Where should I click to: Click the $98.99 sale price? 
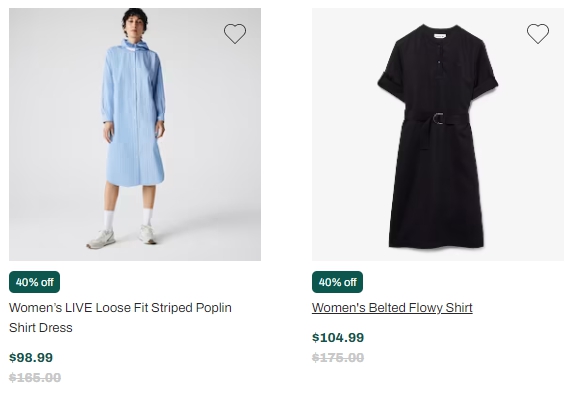point(31,358)
